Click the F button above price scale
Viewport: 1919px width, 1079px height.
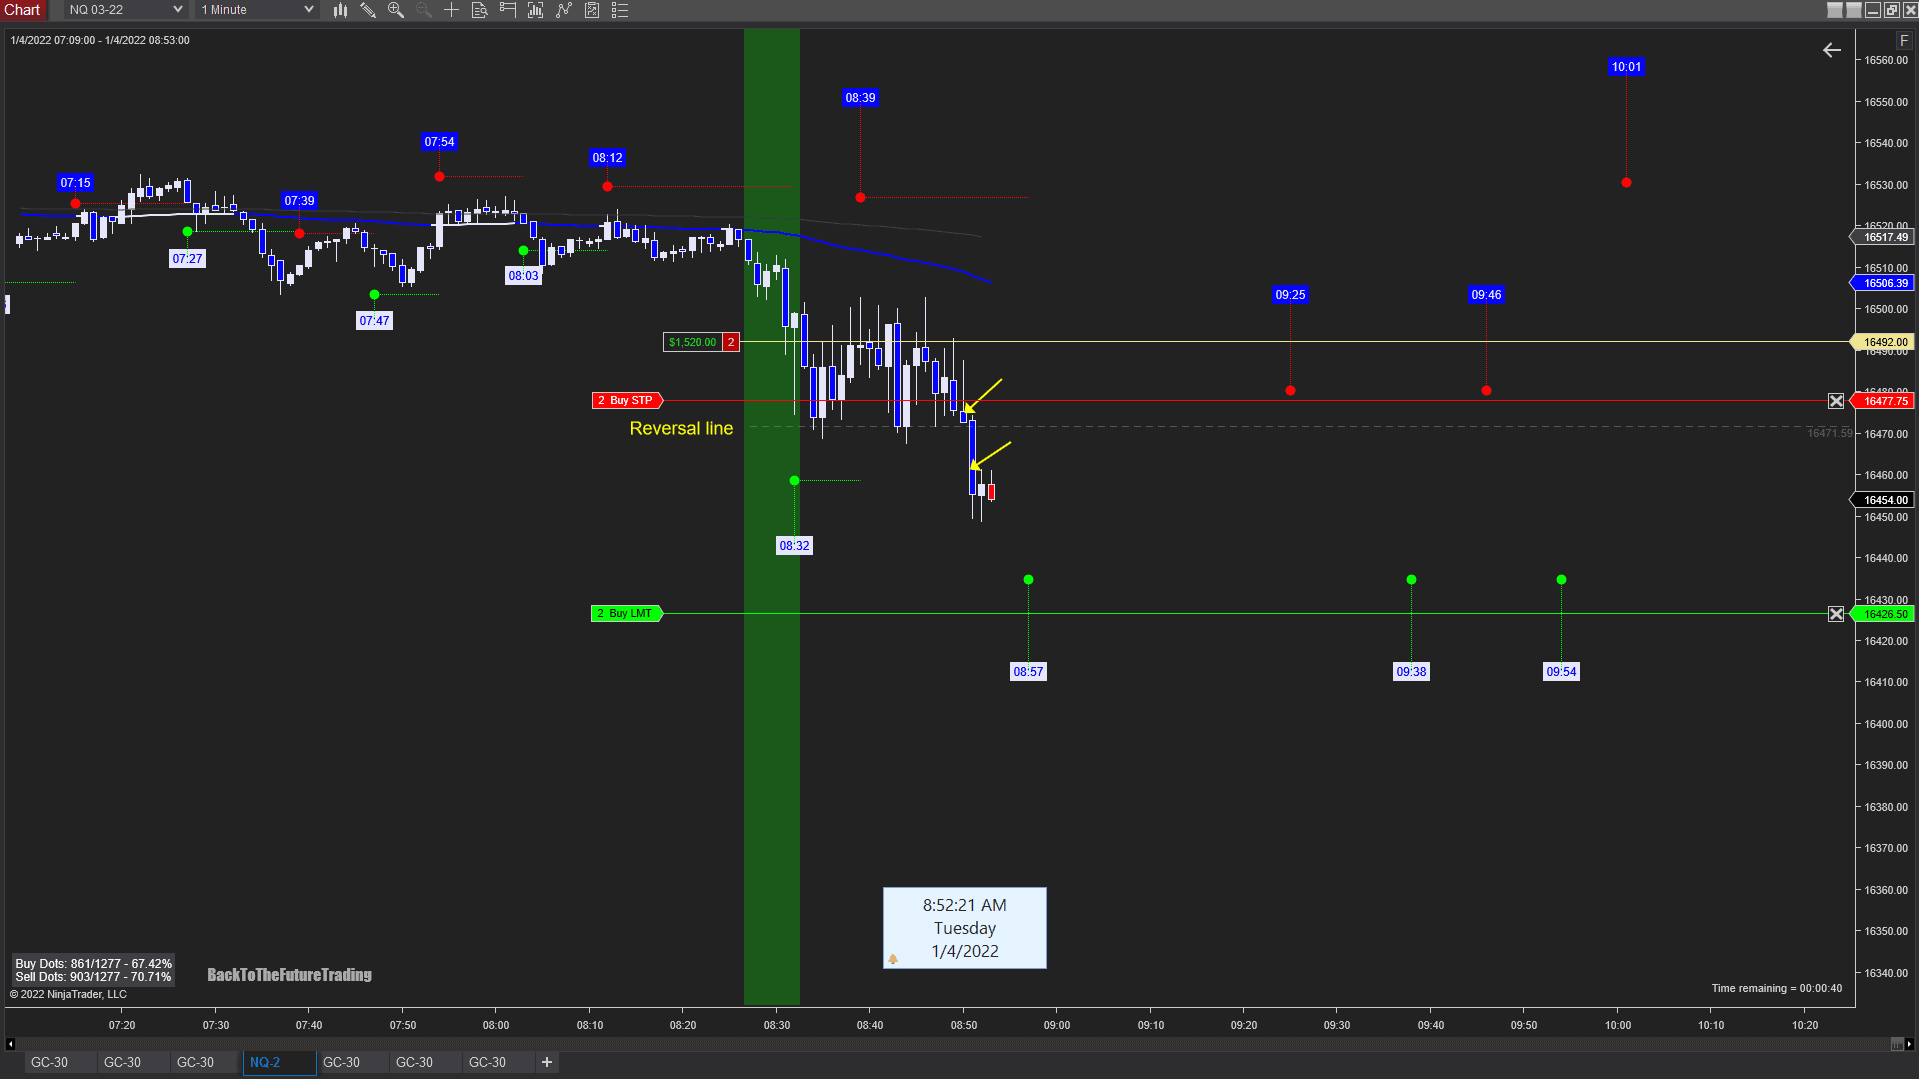pyautogui.click(x=1903, y=41)
